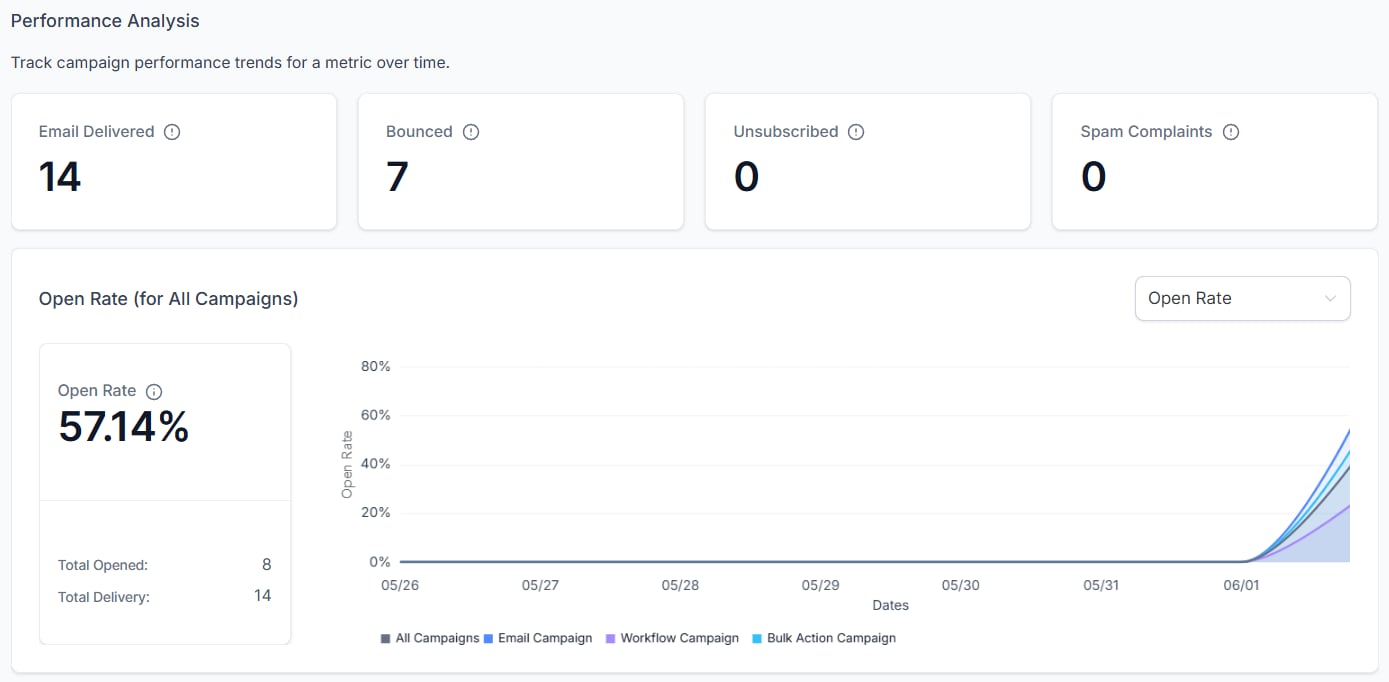The height and width of the screenshot is (682, 1389).
Task: Click the 57.14% open rate value
Action: tap(124, 427)
